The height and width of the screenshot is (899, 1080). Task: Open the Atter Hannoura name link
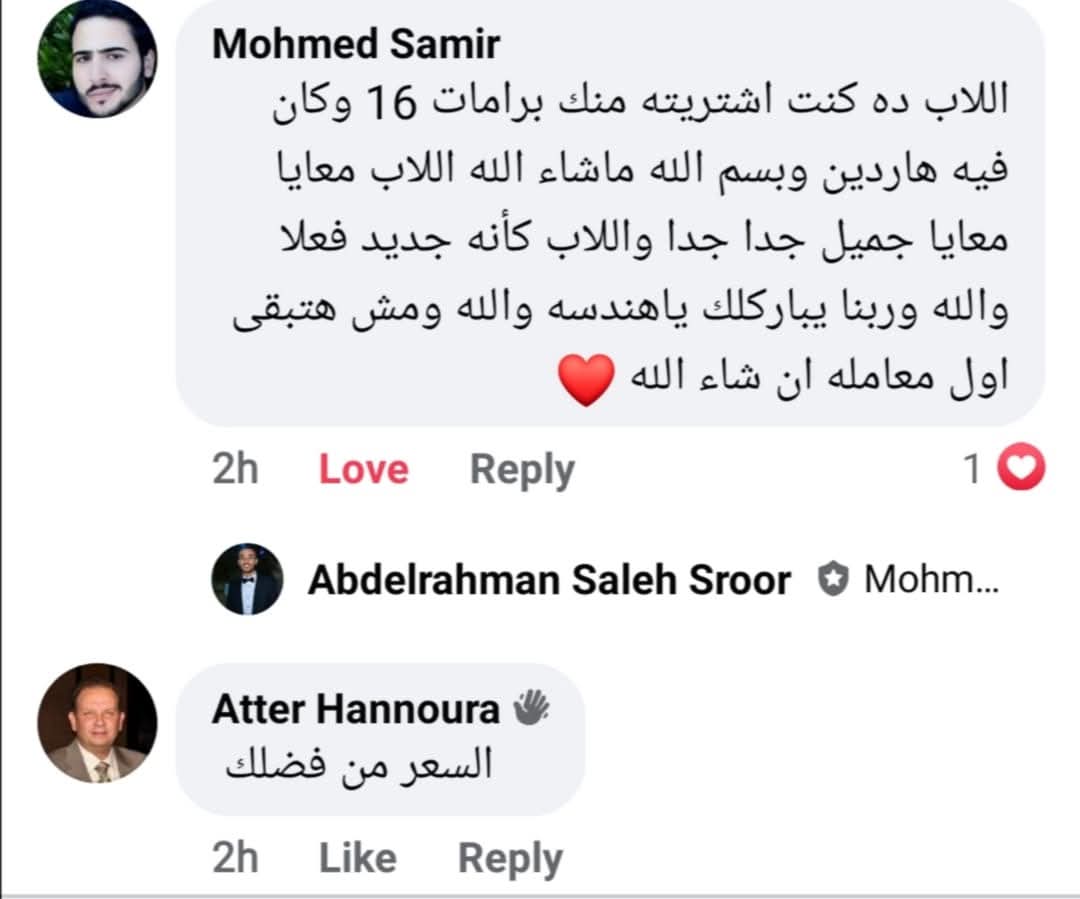[x=355, y=710]
